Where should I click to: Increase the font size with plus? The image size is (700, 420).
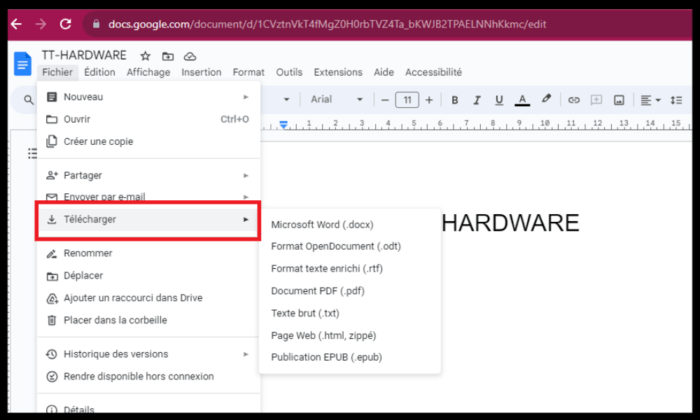coord(429,100)
